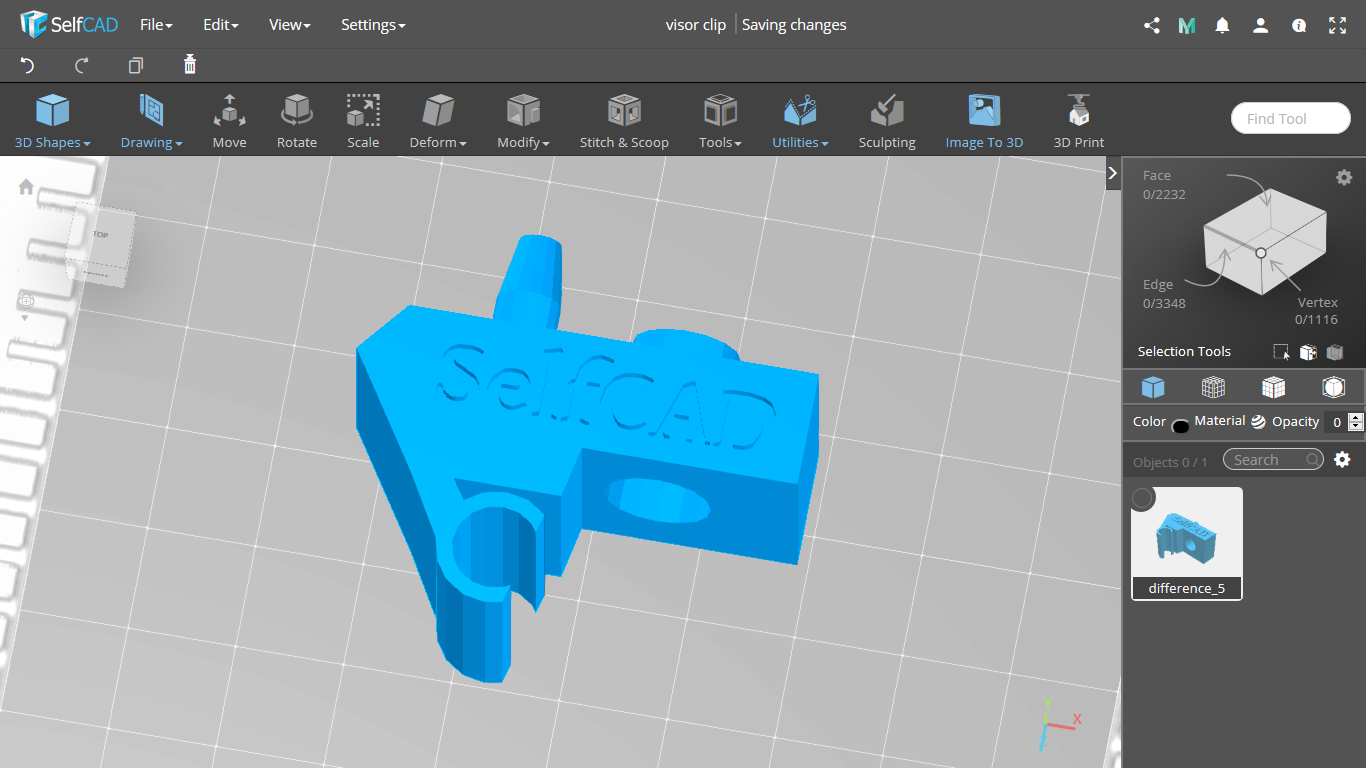Open Image To 3D tool
Image resolution: width=1366 pixels, height=768 pixels.
(x=984, y=121)
